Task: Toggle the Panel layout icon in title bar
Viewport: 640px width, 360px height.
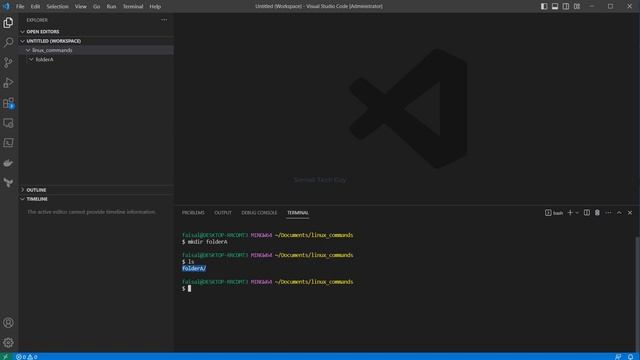Action: point(555,6)
